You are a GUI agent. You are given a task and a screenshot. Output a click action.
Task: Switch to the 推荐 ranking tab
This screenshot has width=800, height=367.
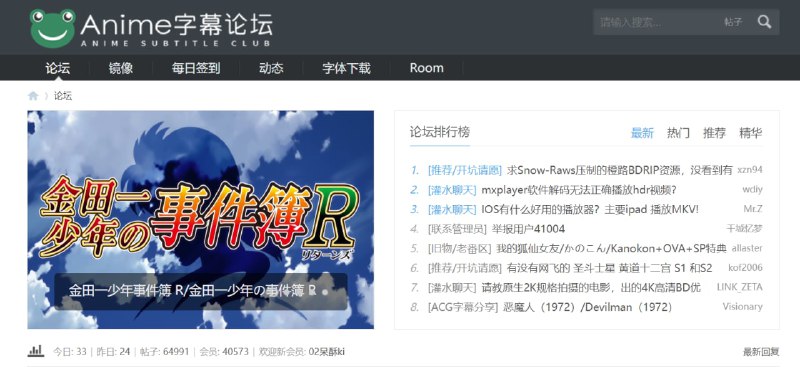714,133
